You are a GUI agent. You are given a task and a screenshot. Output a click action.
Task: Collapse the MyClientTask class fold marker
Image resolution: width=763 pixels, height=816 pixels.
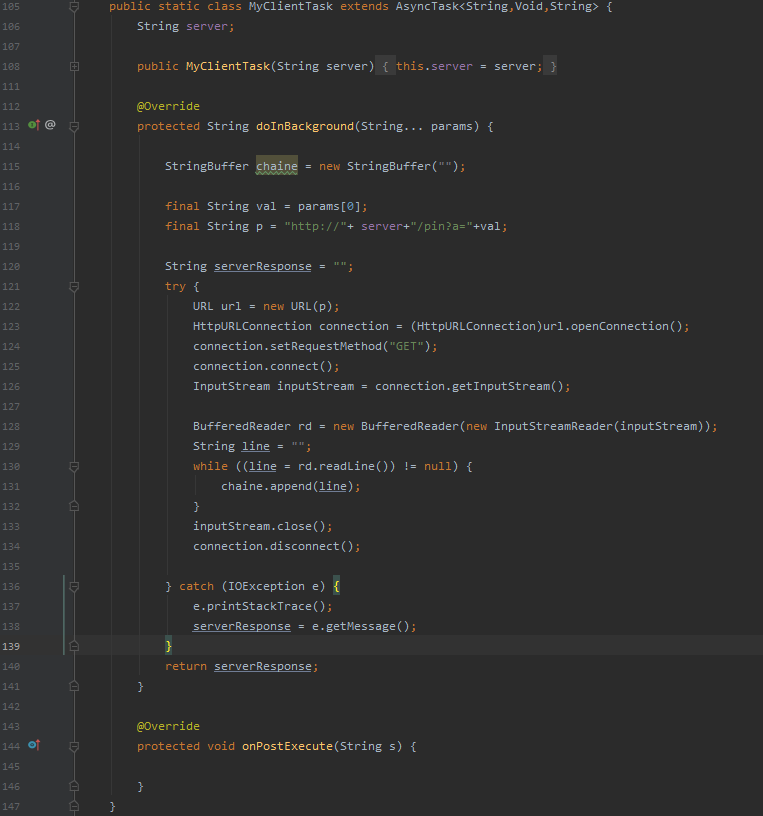pos(74,7)
